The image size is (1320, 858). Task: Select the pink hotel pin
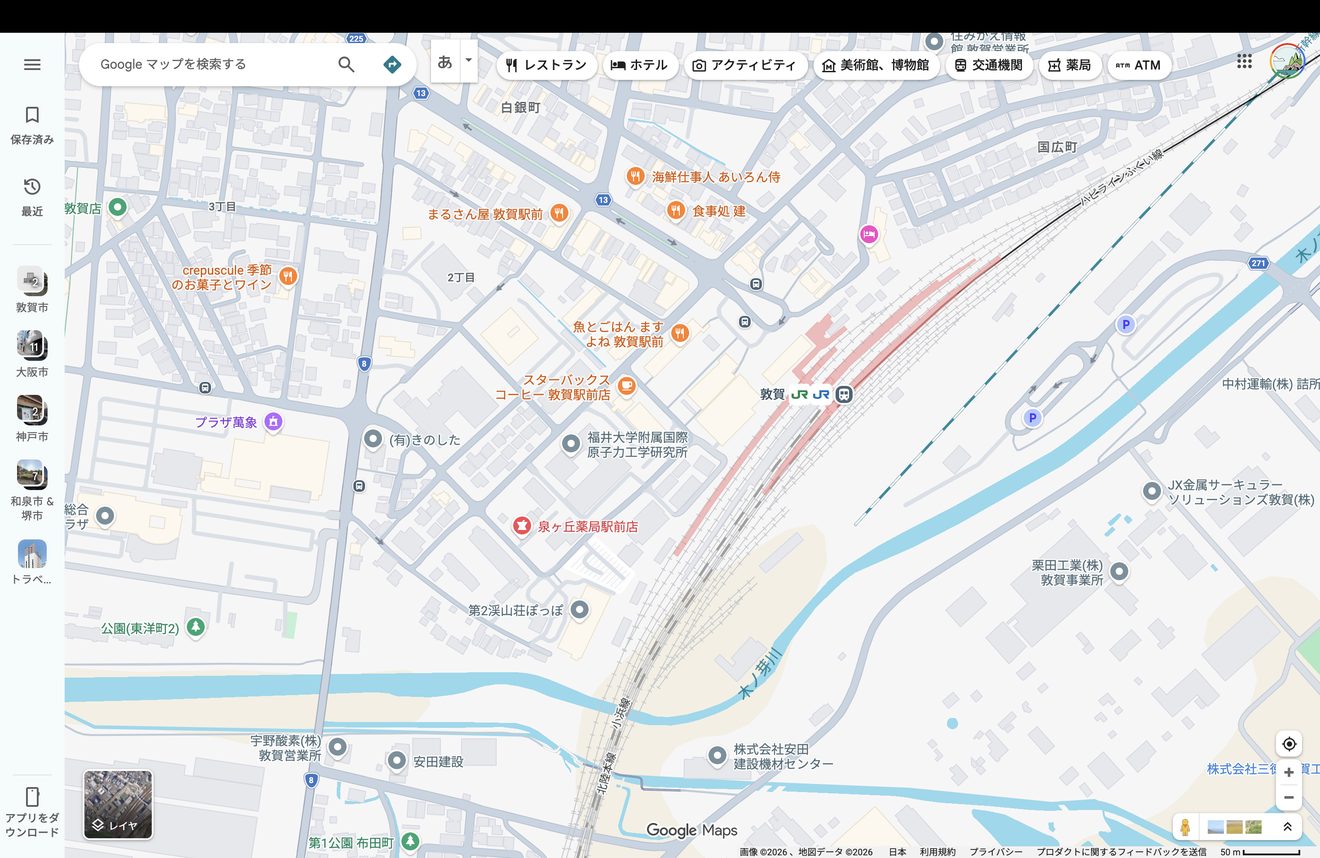pos(869,234)
